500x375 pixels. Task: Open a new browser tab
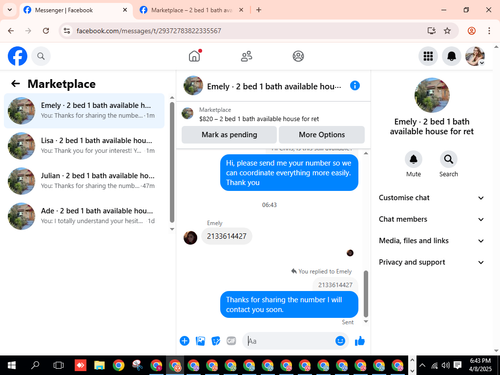[x=259, y=10]
